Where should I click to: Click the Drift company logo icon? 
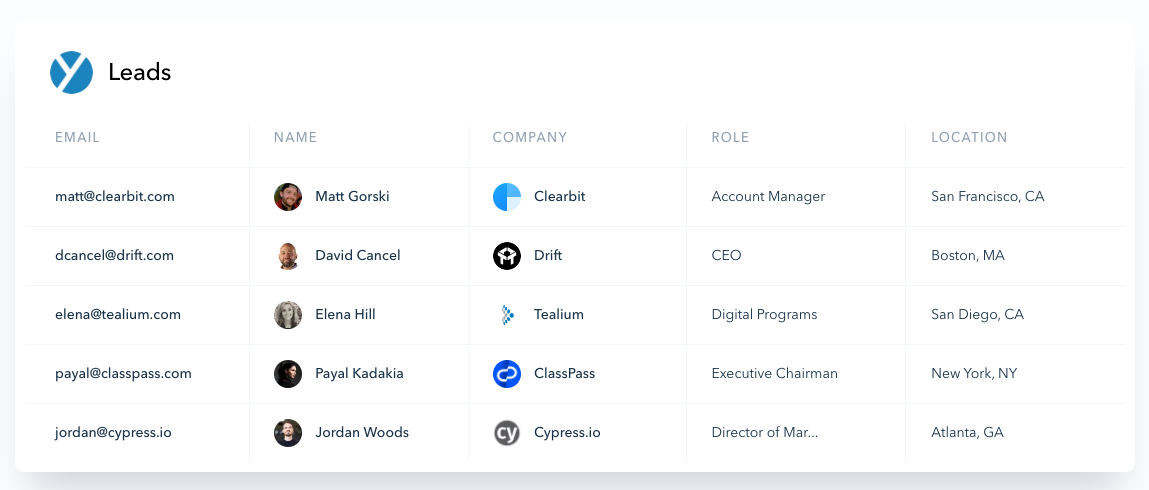point(507,256)
